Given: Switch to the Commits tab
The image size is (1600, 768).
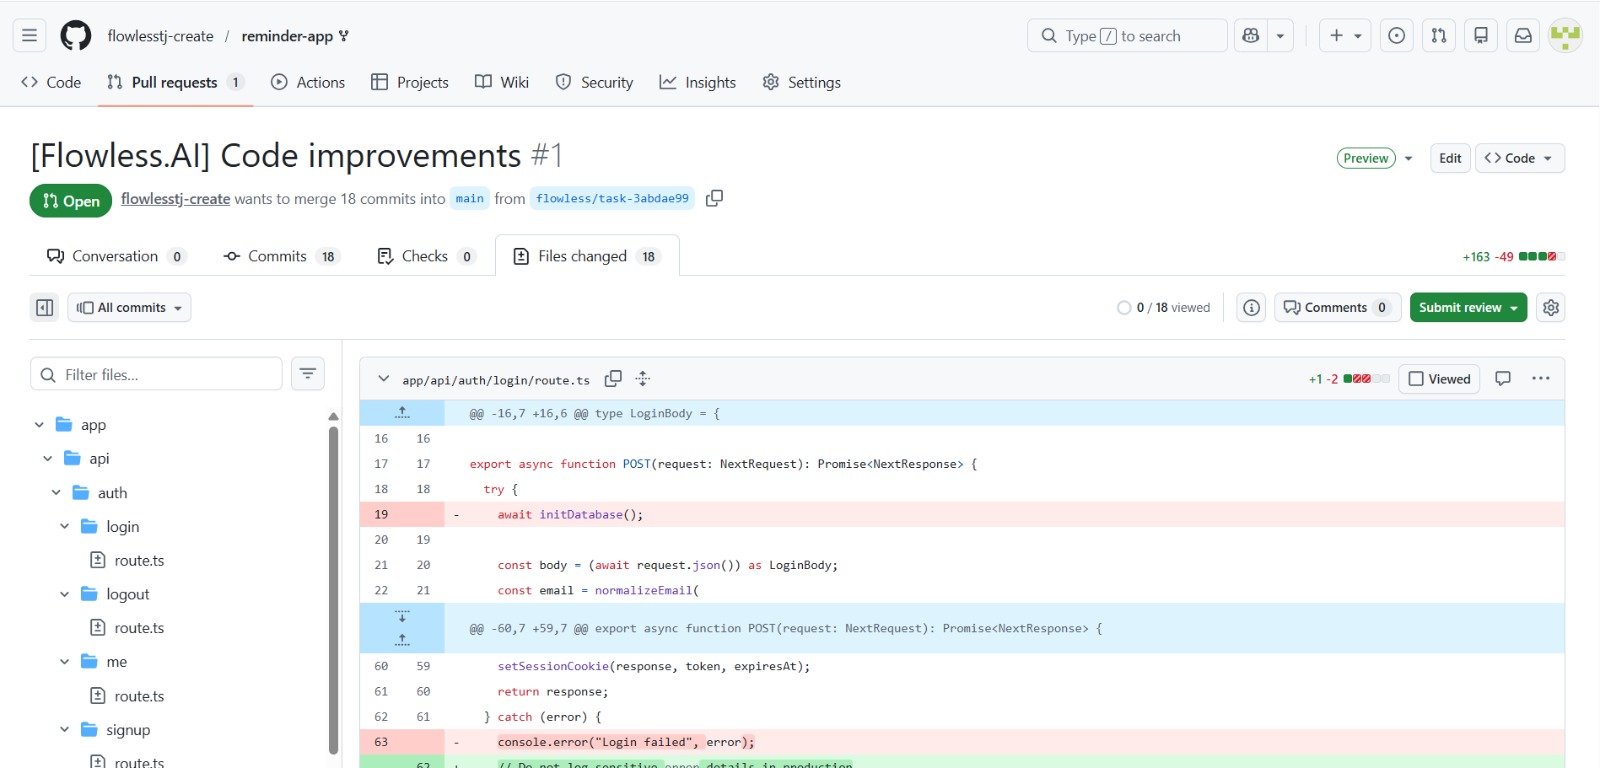Looking at the screenshot, I should pyautogui.click(x=282, y=256).
